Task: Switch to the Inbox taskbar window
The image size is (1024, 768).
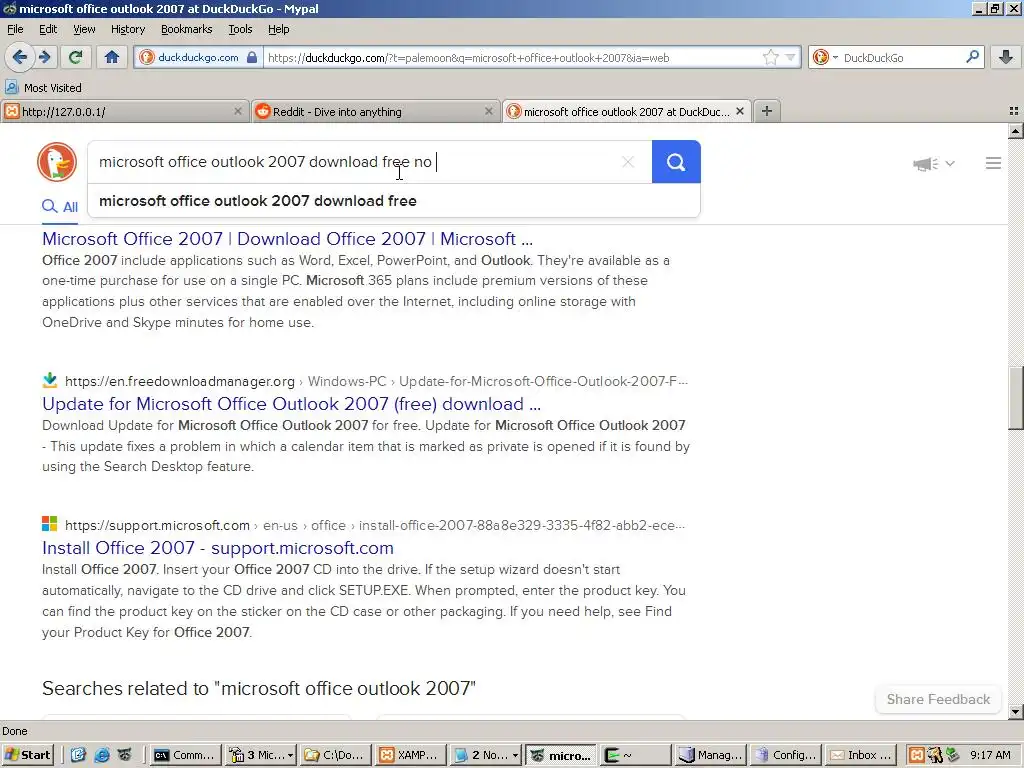Action: click(x=861, y=755)
